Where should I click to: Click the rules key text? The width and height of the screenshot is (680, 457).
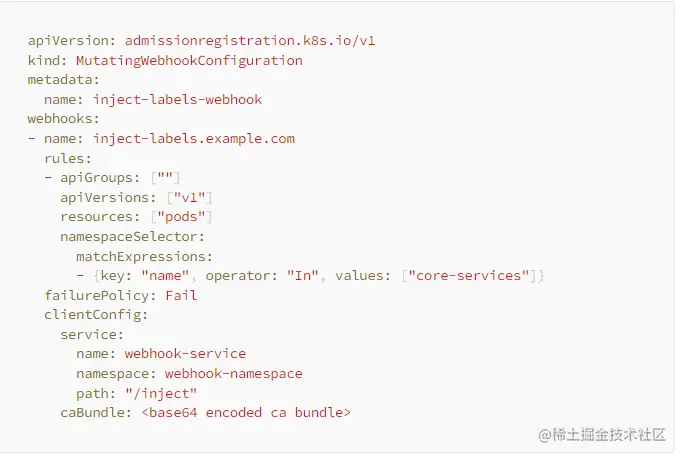coord(68,158)
